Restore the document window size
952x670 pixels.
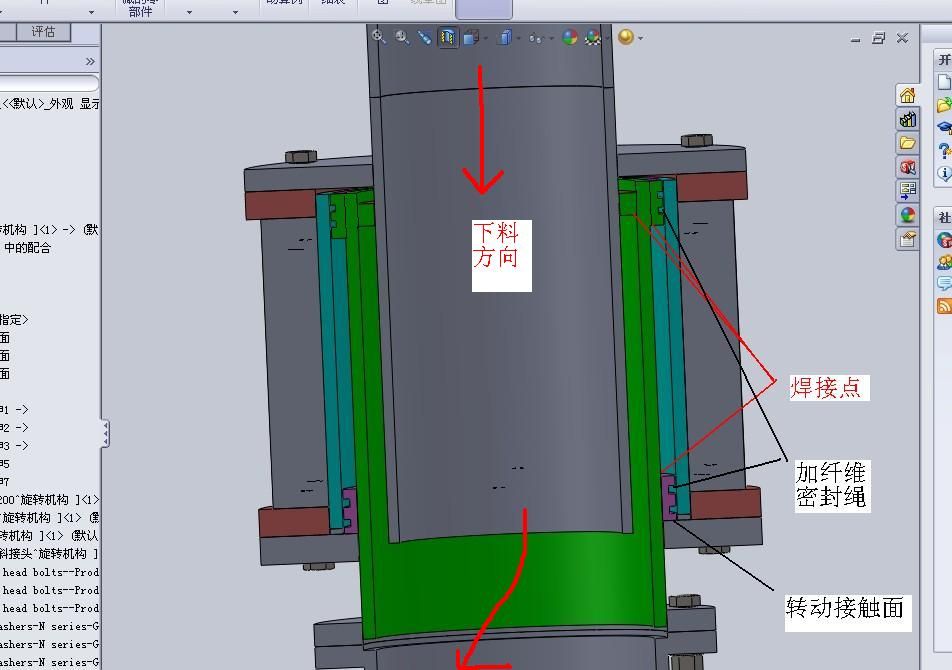coord(879,38)
